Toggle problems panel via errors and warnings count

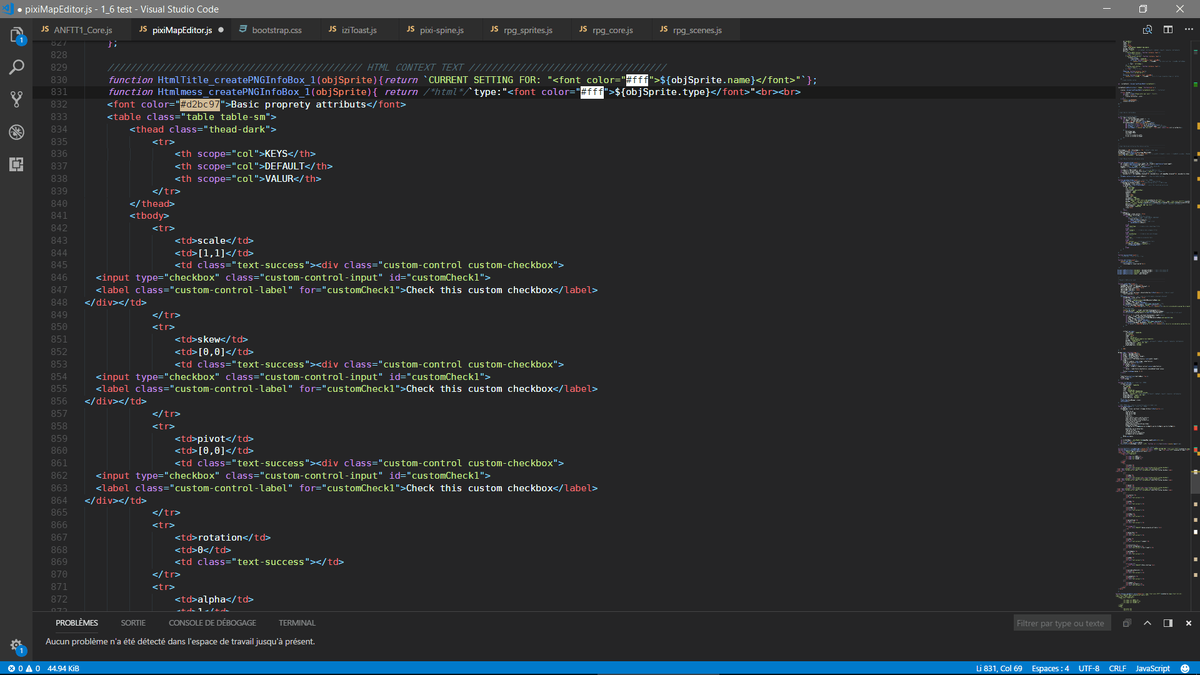click(23, 668)
